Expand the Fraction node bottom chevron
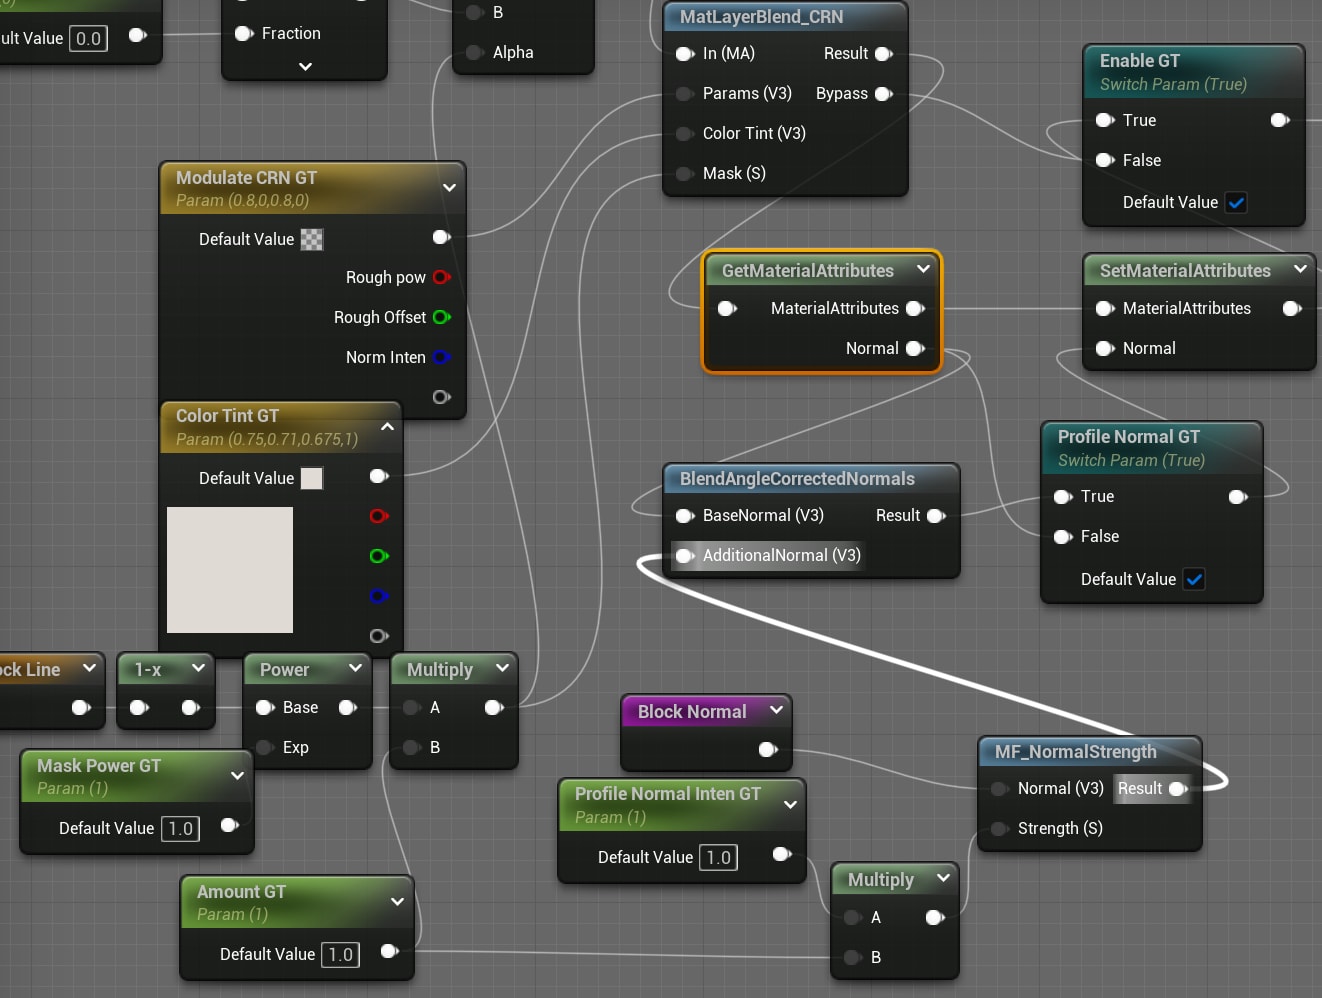 point(305,67)
